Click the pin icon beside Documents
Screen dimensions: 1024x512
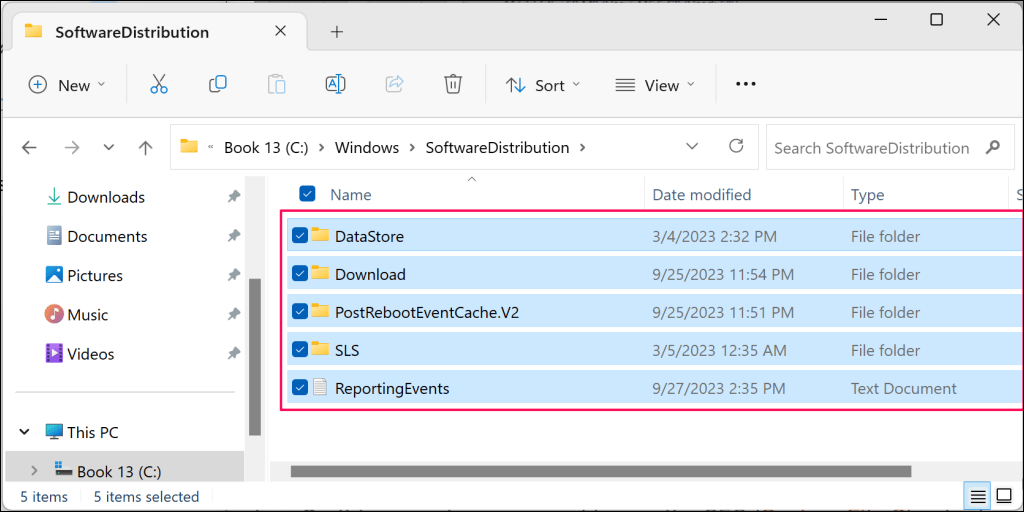point(234,236)
